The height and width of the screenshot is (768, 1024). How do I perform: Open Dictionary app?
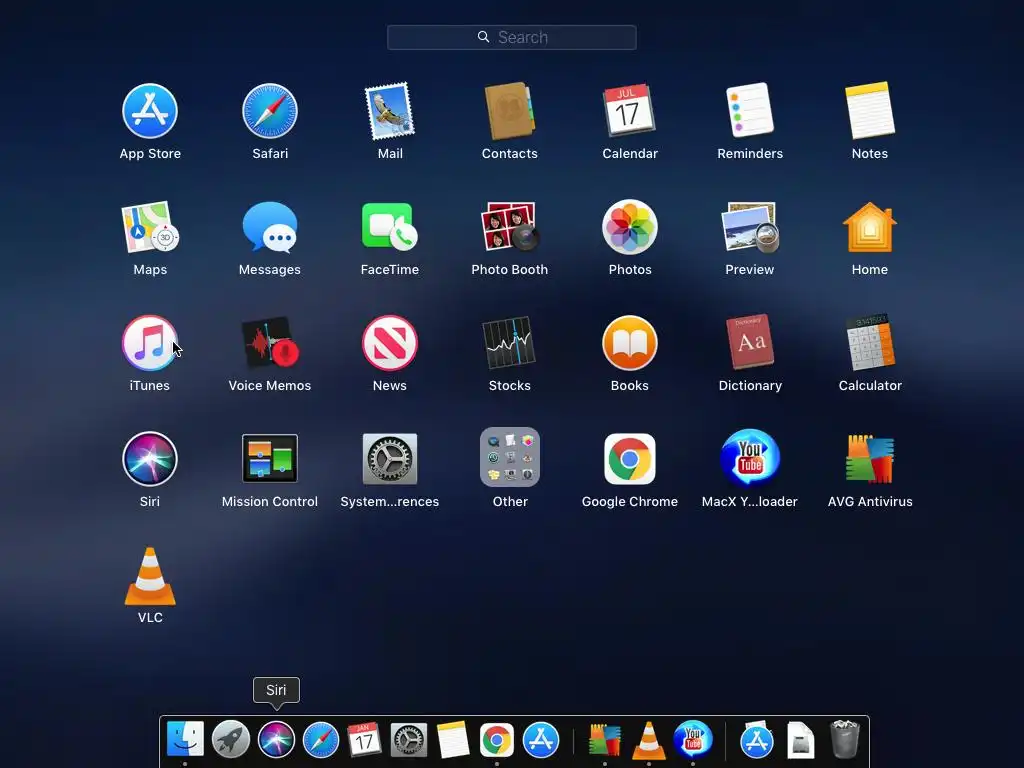coord(750,342)
